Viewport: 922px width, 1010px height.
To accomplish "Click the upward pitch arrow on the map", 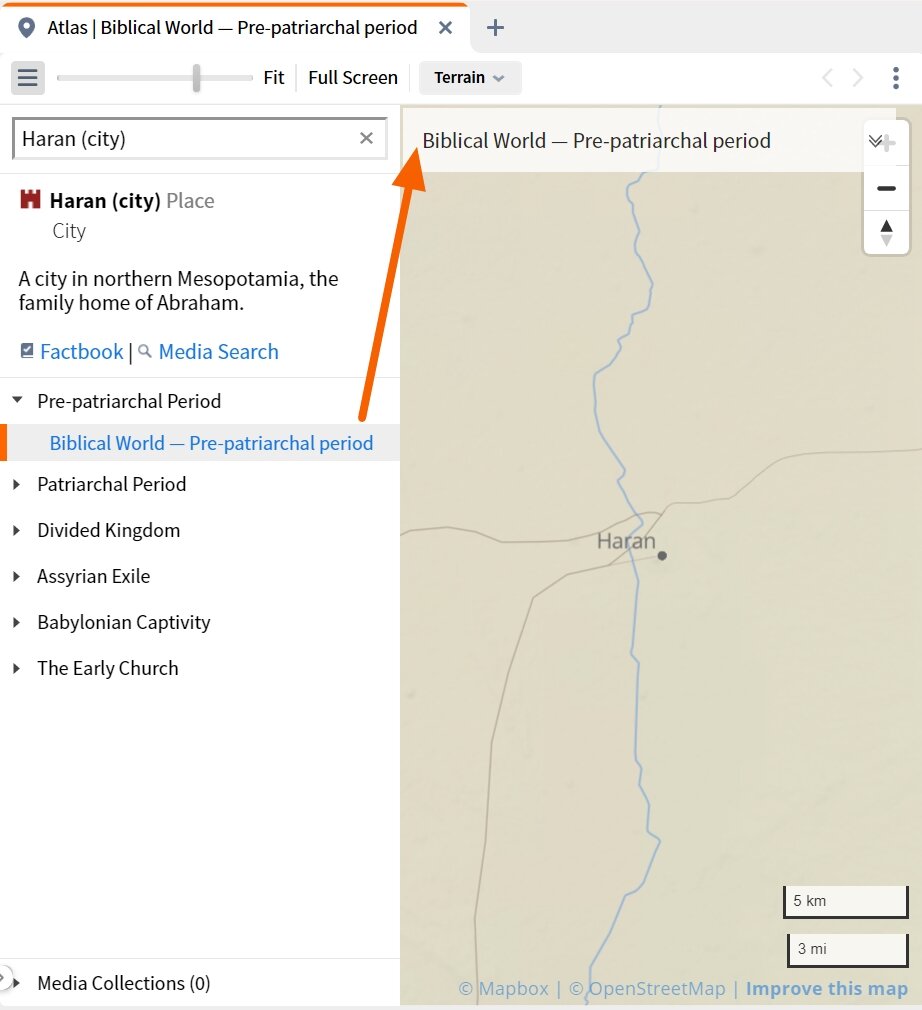I will tap(887, 226).
